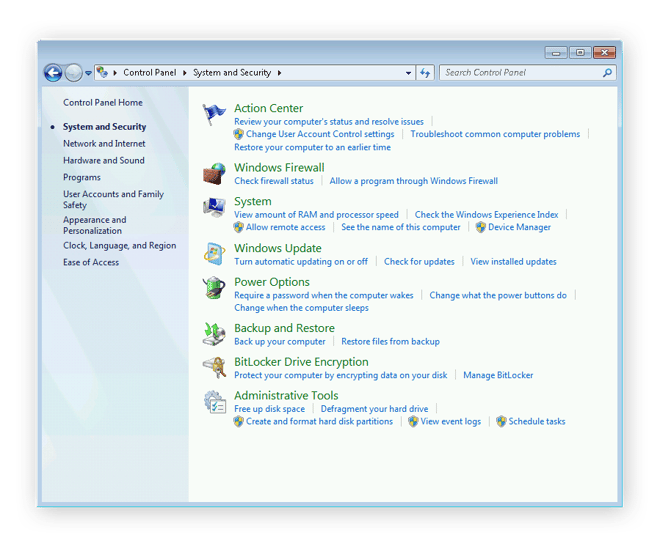This screenshot has height=546, width=660.
Task: Expand the address bar history dropdown
Action: [408, 73]
